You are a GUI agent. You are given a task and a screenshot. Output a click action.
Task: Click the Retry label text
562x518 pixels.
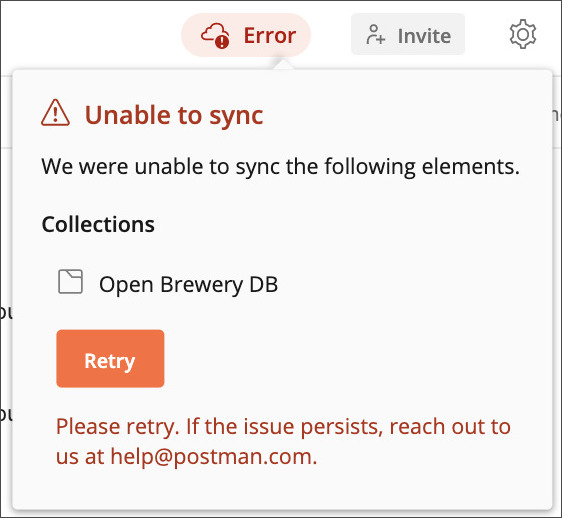pos(110,361)
